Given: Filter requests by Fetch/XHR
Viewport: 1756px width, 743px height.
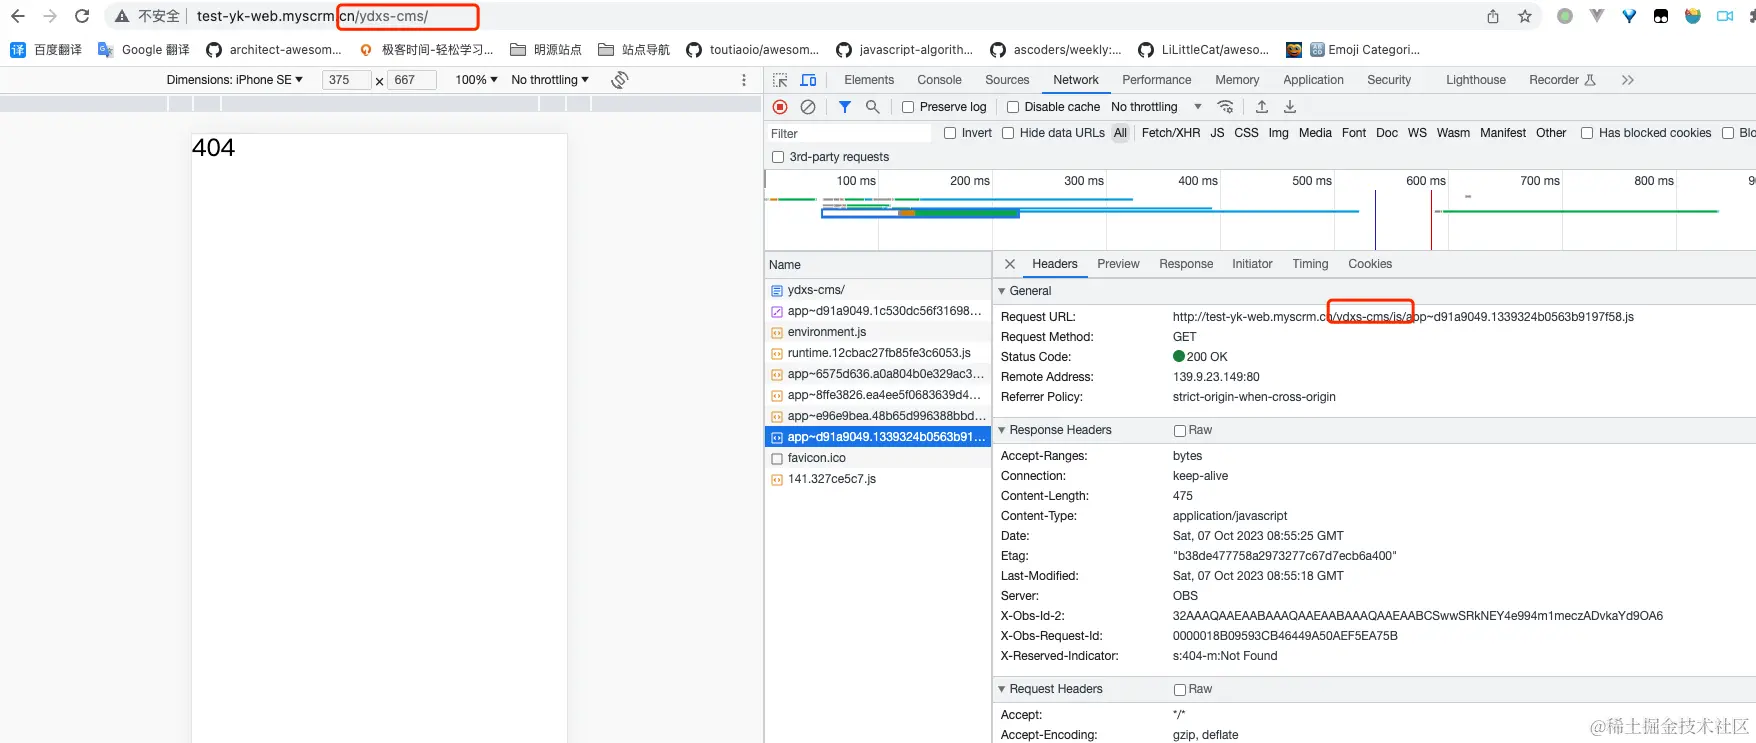Looking at the screenshot, I should (x=1171, y=133).
